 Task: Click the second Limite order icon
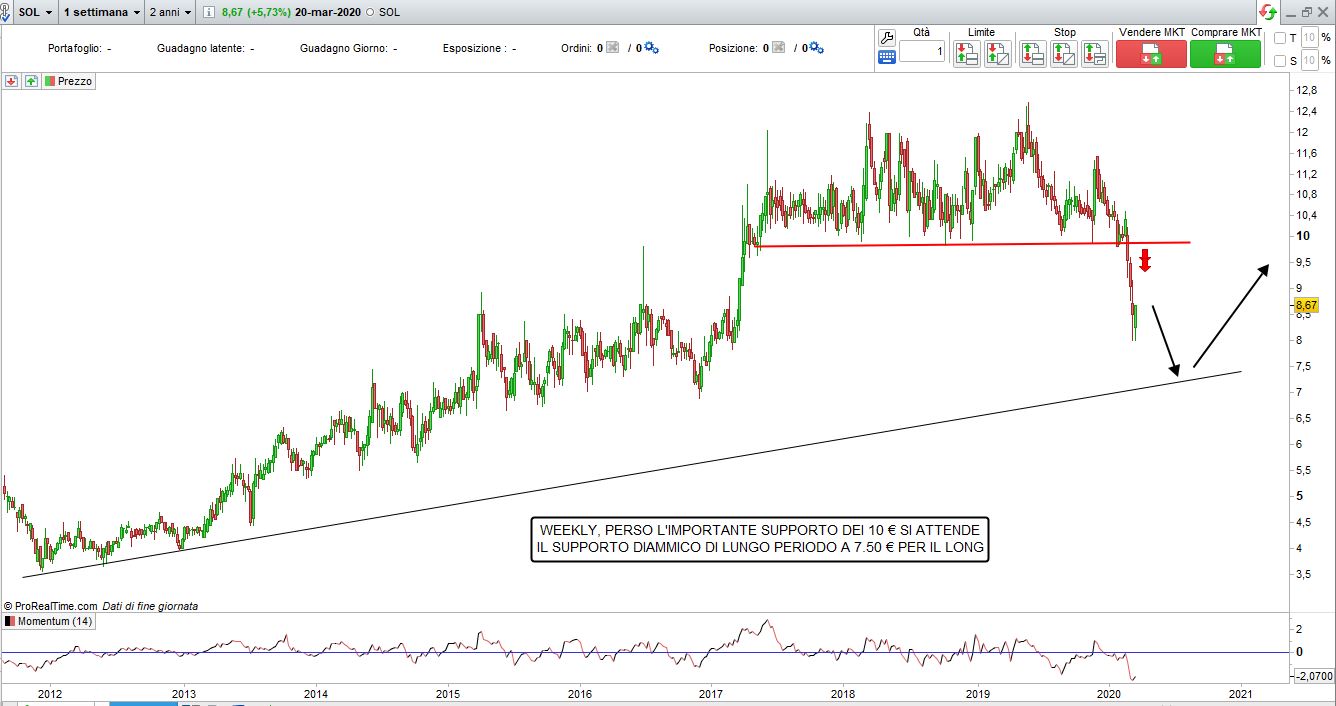997,54
